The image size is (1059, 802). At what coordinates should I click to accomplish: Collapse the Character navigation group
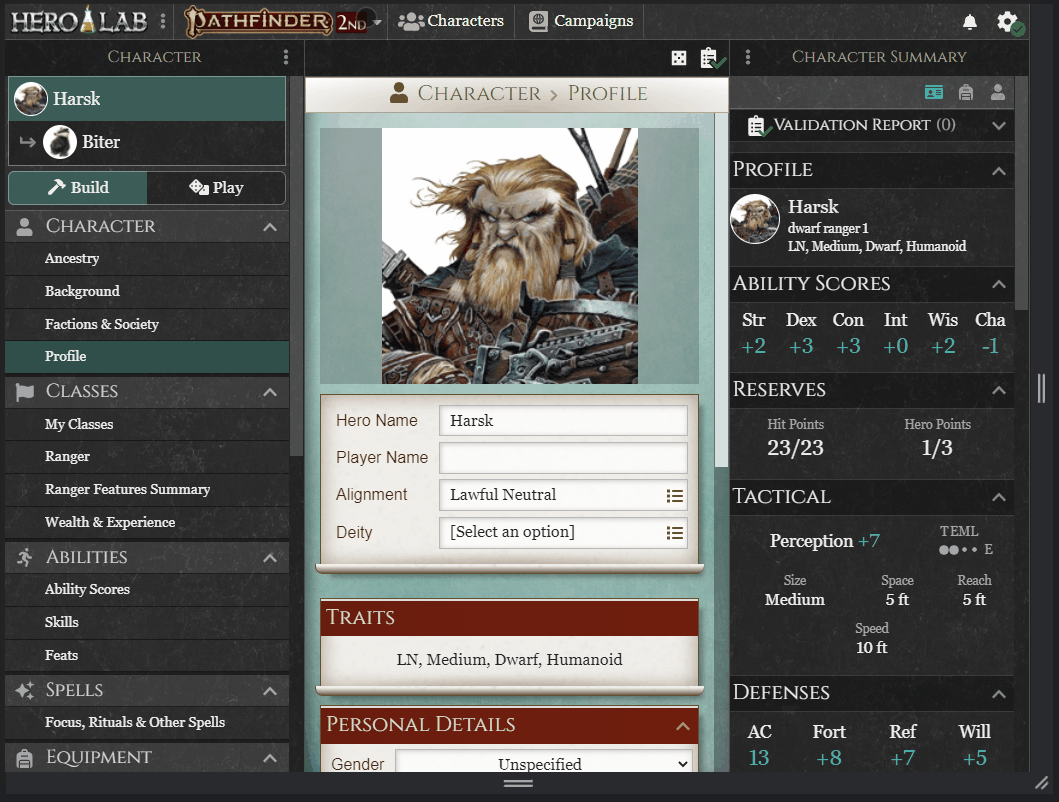click(x=270, y=227)
